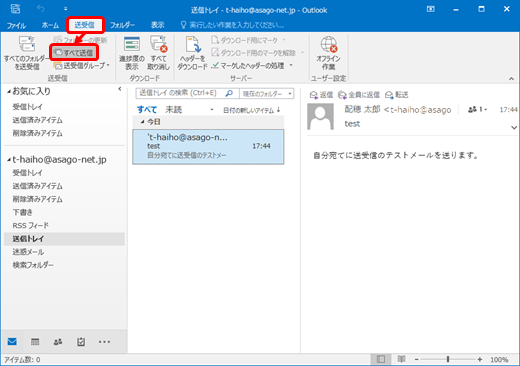Click ダウンロード用のマークを解除 item
Viewport: 520px width, 366px height.
click(257, 53)
